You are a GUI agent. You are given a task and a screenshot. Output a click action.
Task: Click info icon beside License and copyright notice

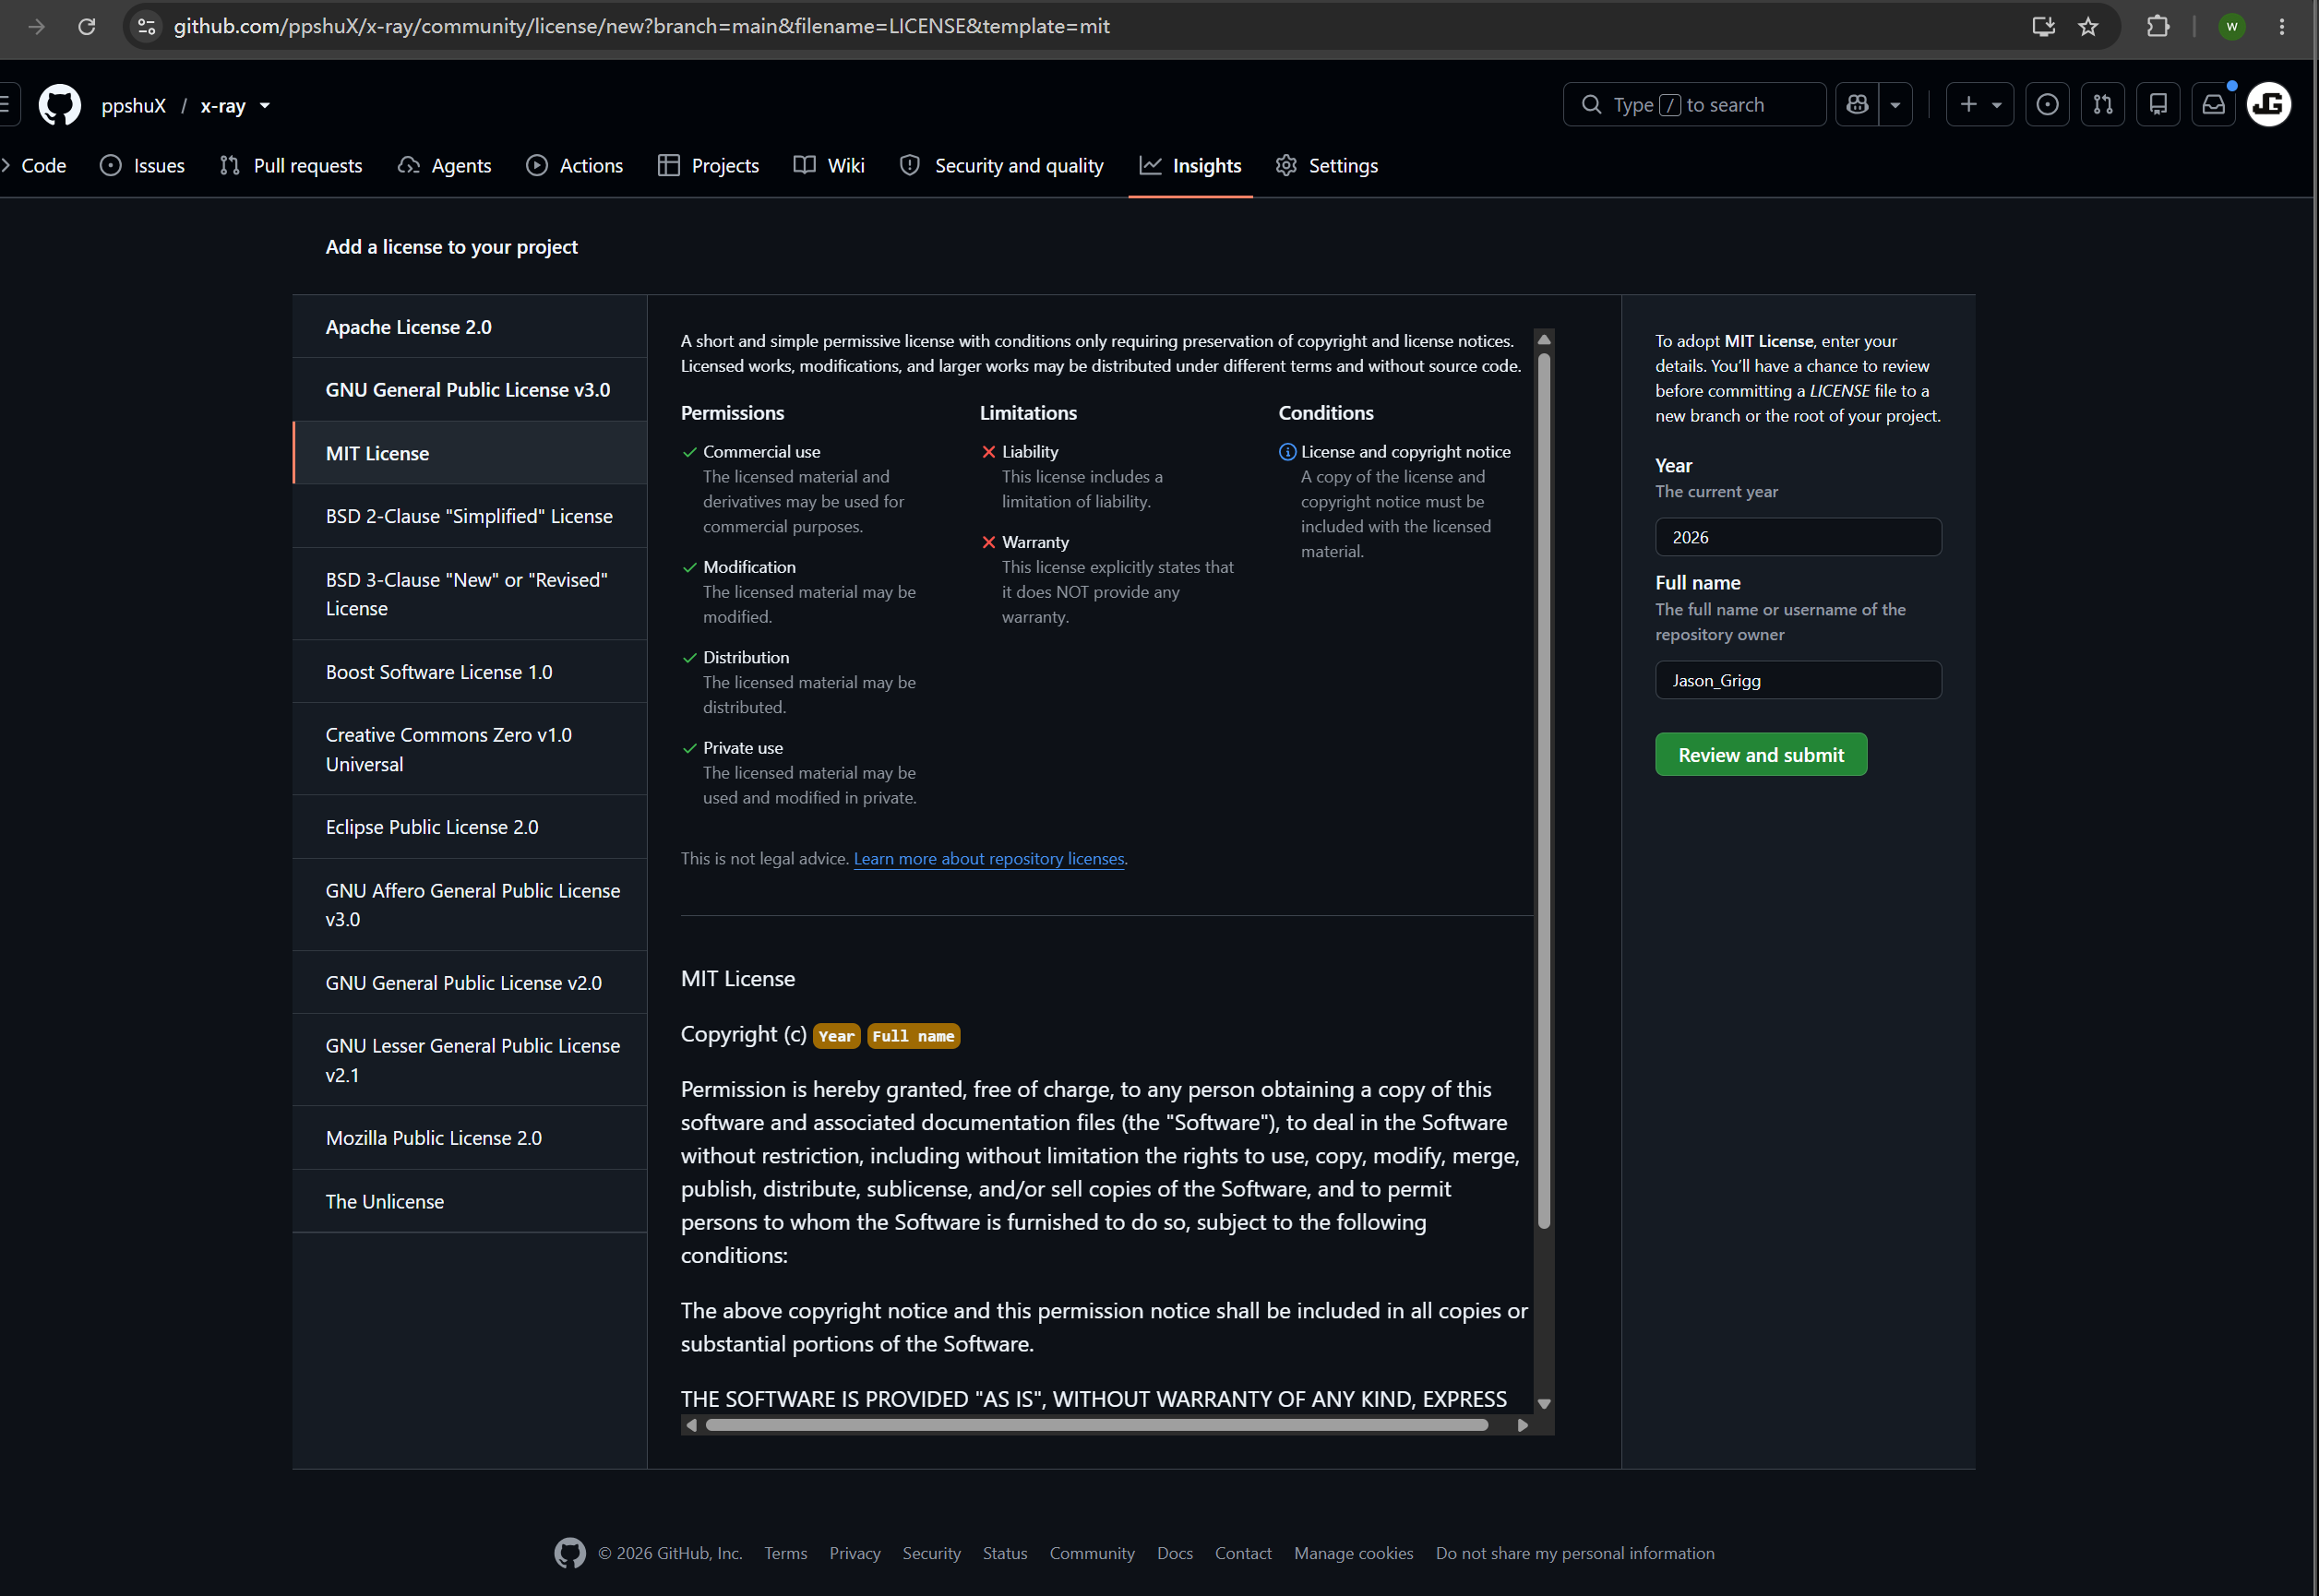click(1287, 452)
